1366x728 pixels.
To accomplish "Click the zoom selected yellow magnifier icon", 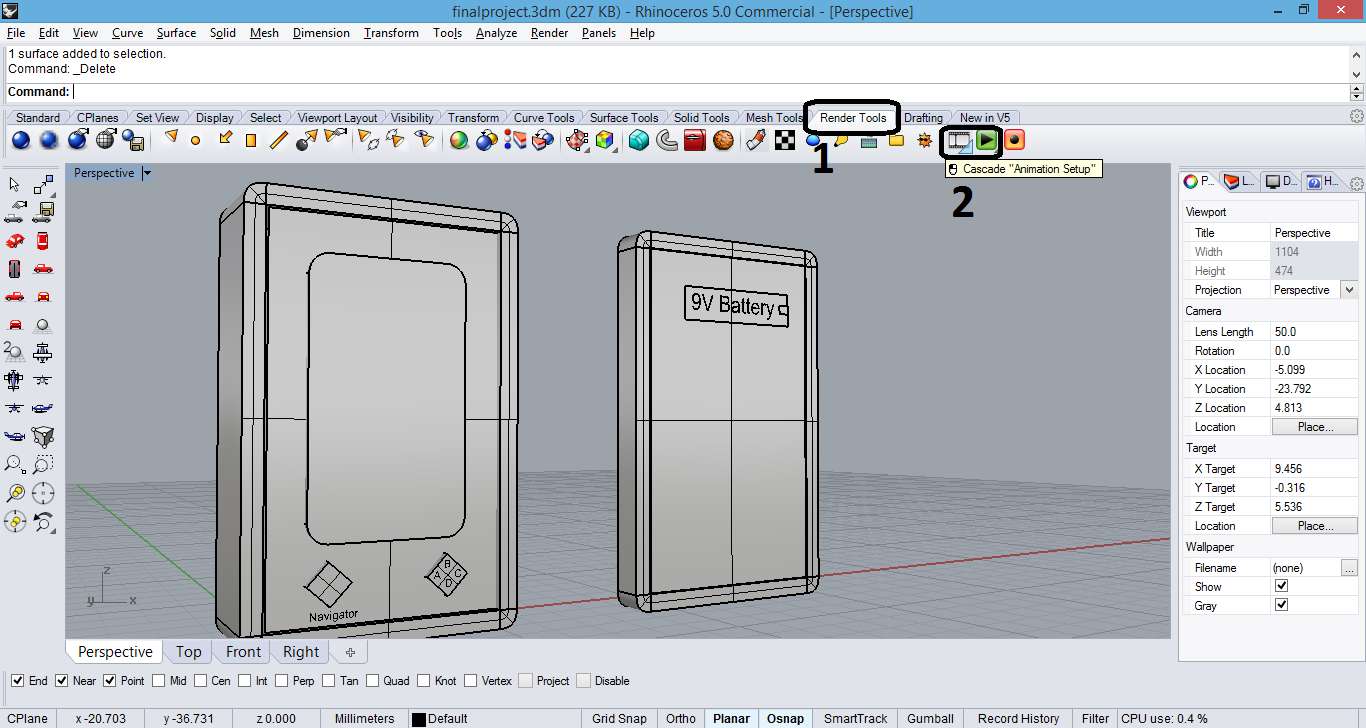I will tap(15, 492).
